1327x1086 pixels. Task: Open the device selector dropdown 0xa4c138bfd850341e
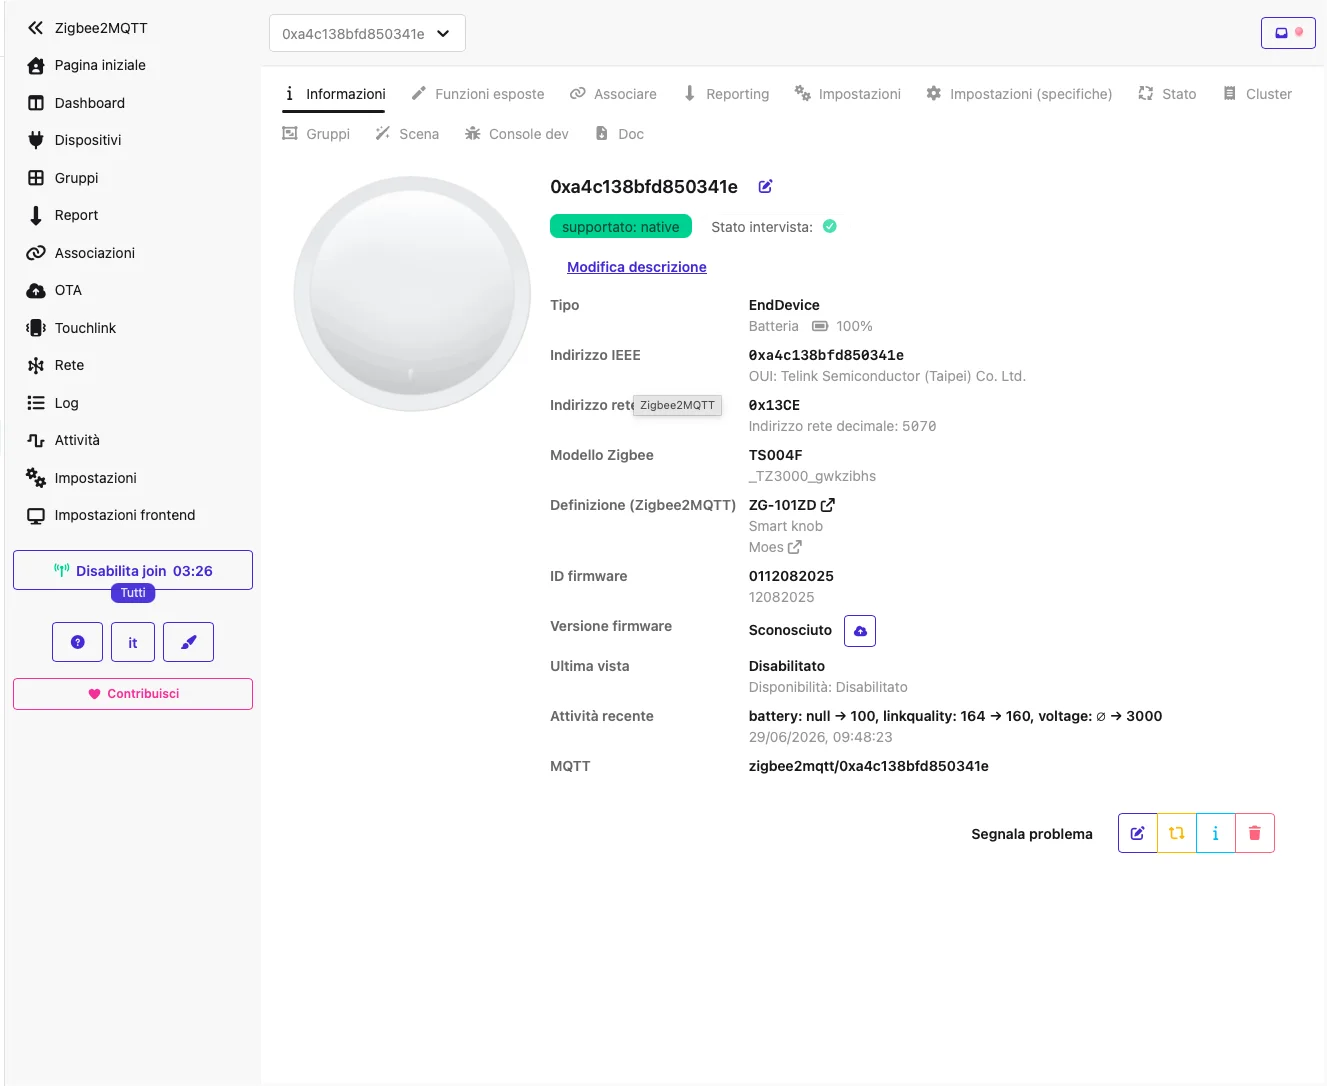pos(367,33)
